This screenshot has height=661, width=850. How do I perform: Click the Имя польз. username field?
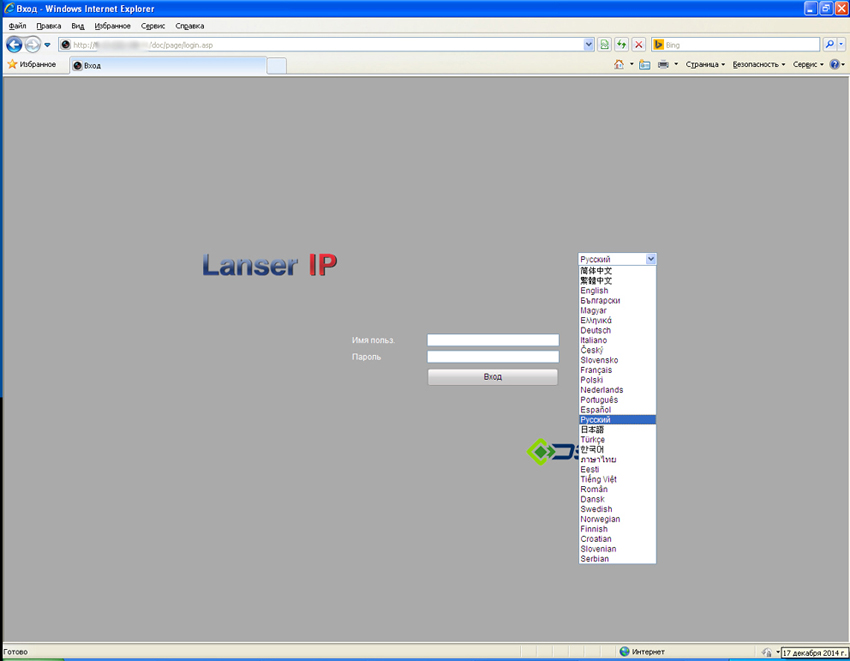click(493, 340)
